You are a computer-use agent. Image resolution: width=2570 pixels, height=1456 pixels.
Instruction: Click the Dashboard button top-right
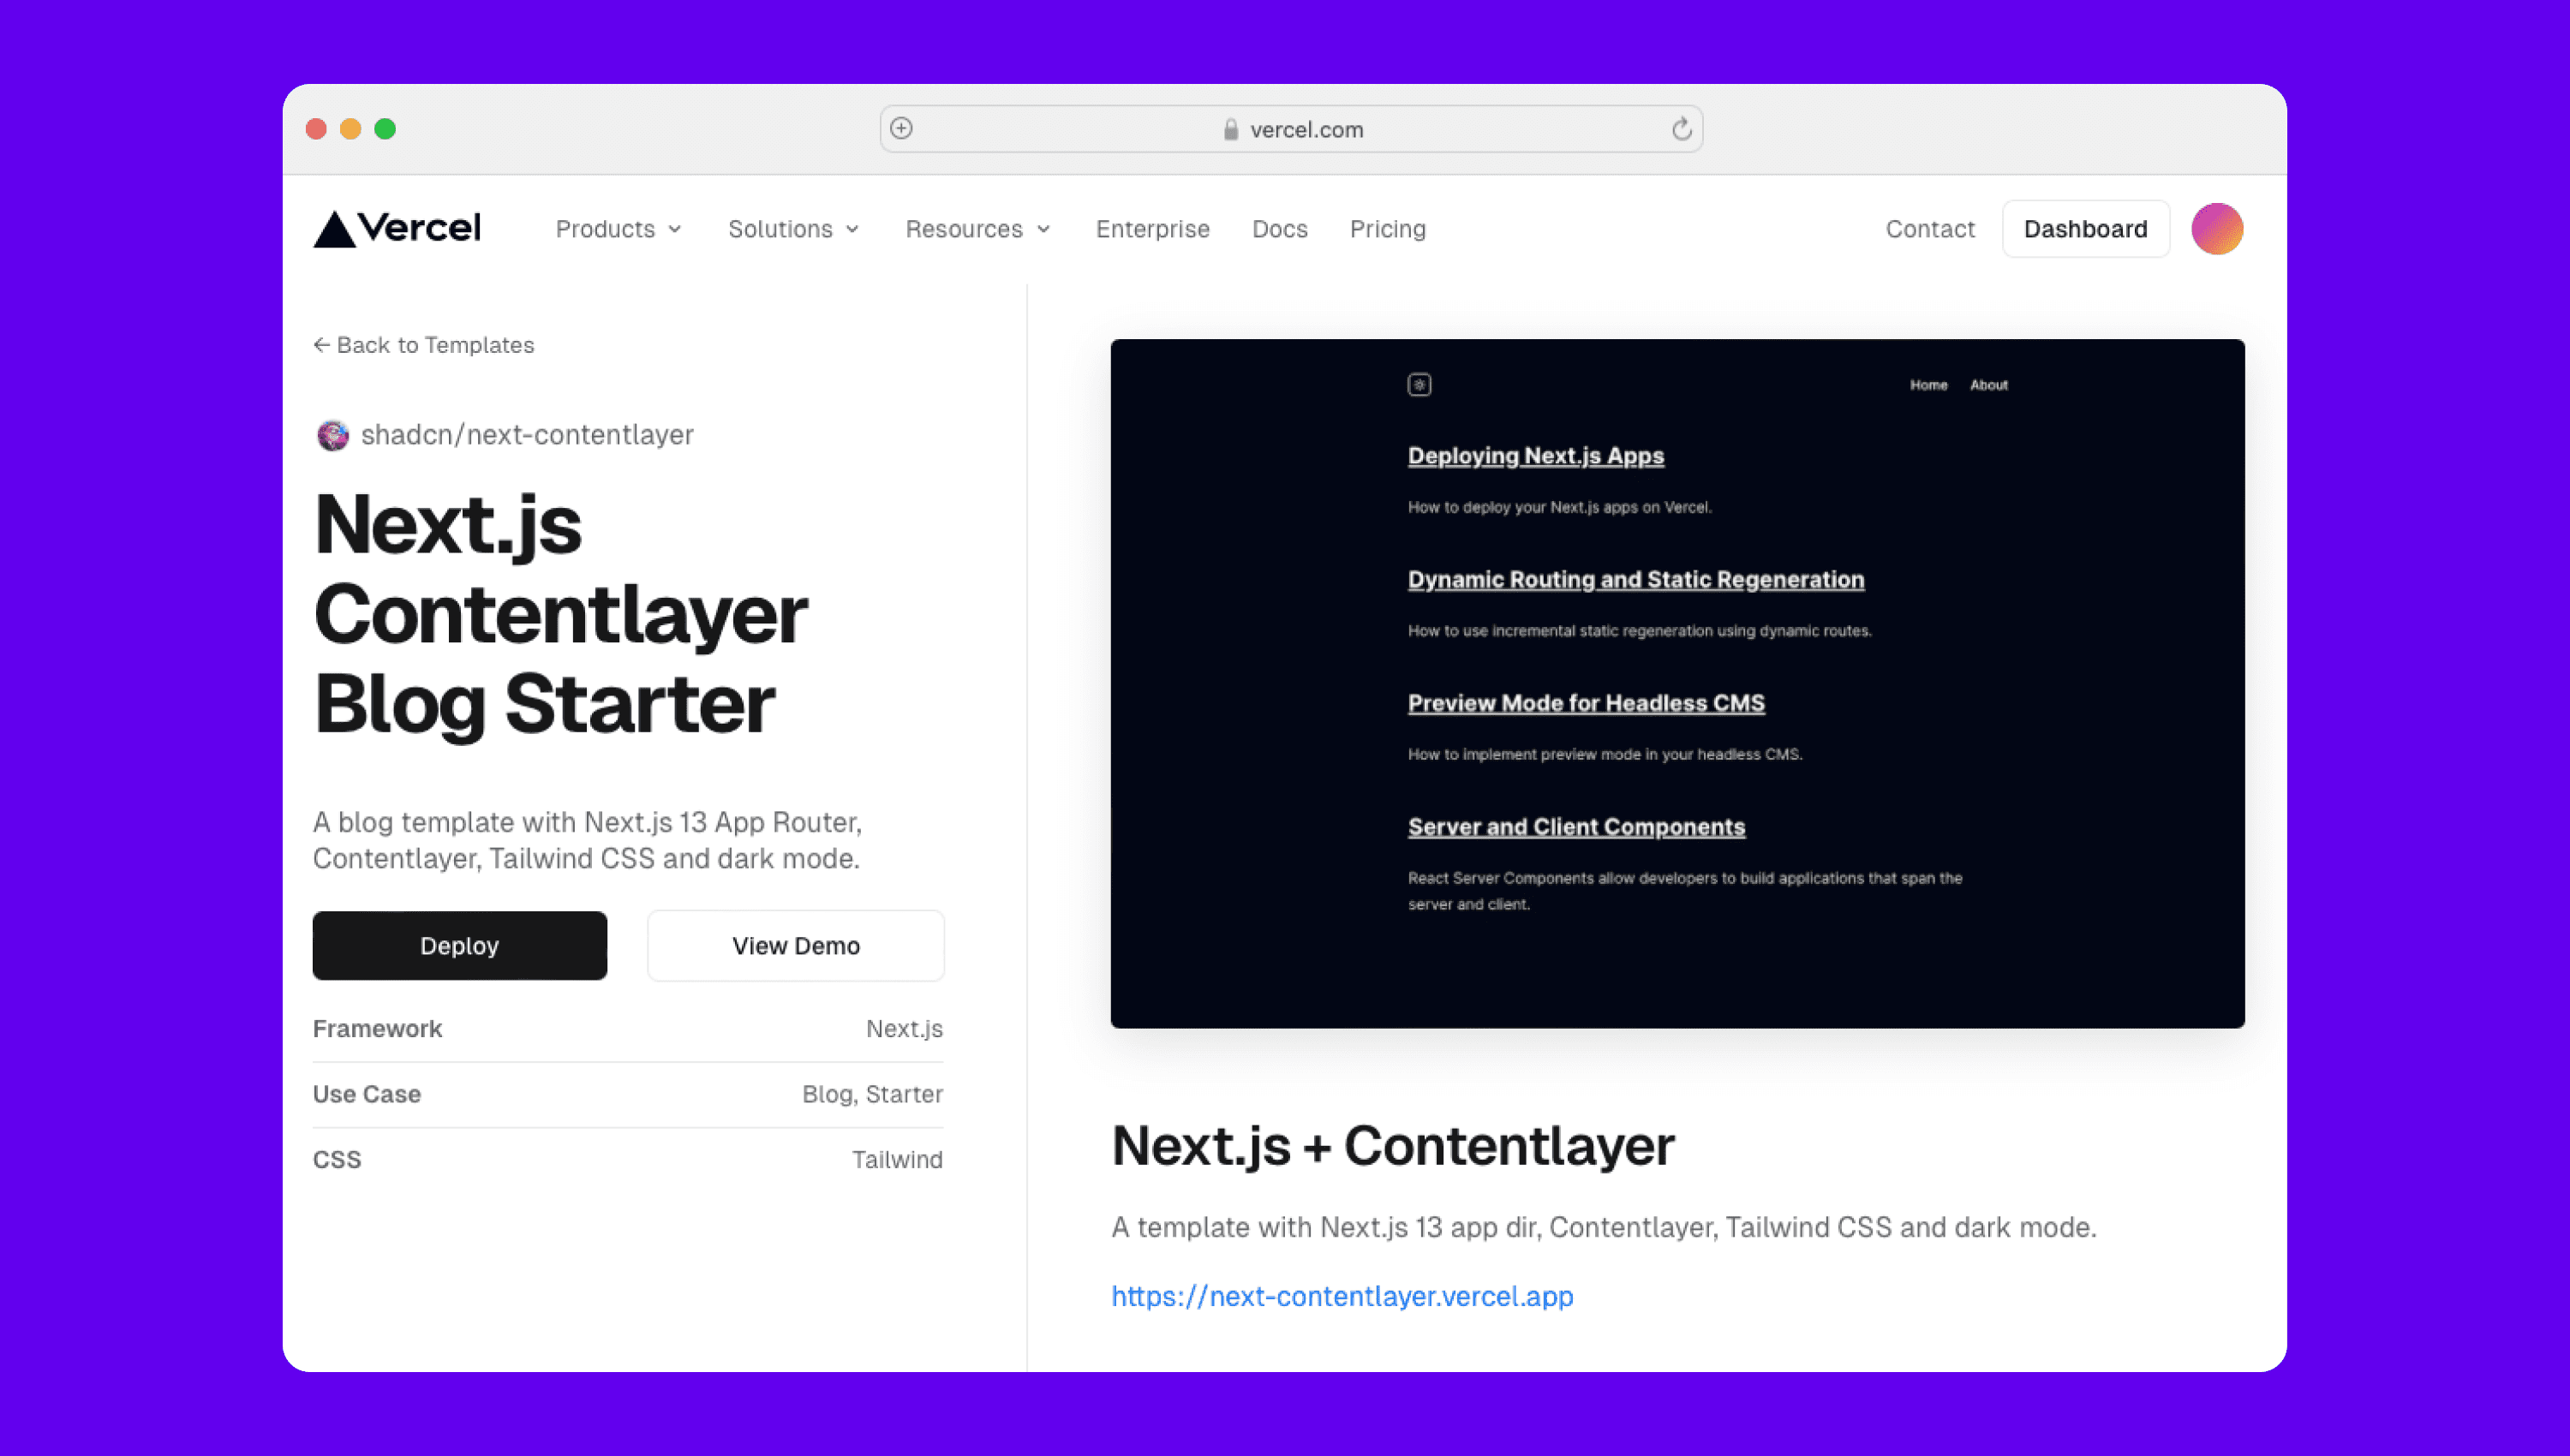(x=2084, y=228)
